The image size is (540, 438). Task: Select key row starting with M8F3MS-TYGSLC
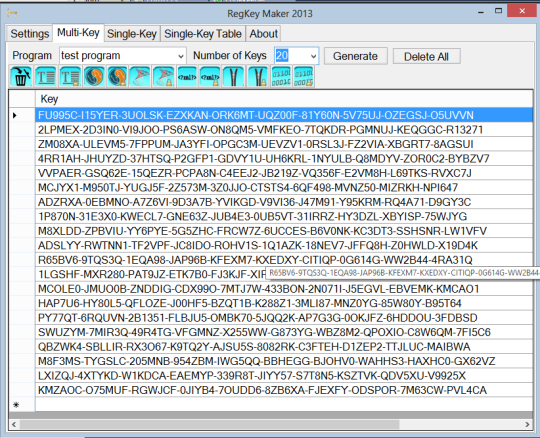(284, 361)
